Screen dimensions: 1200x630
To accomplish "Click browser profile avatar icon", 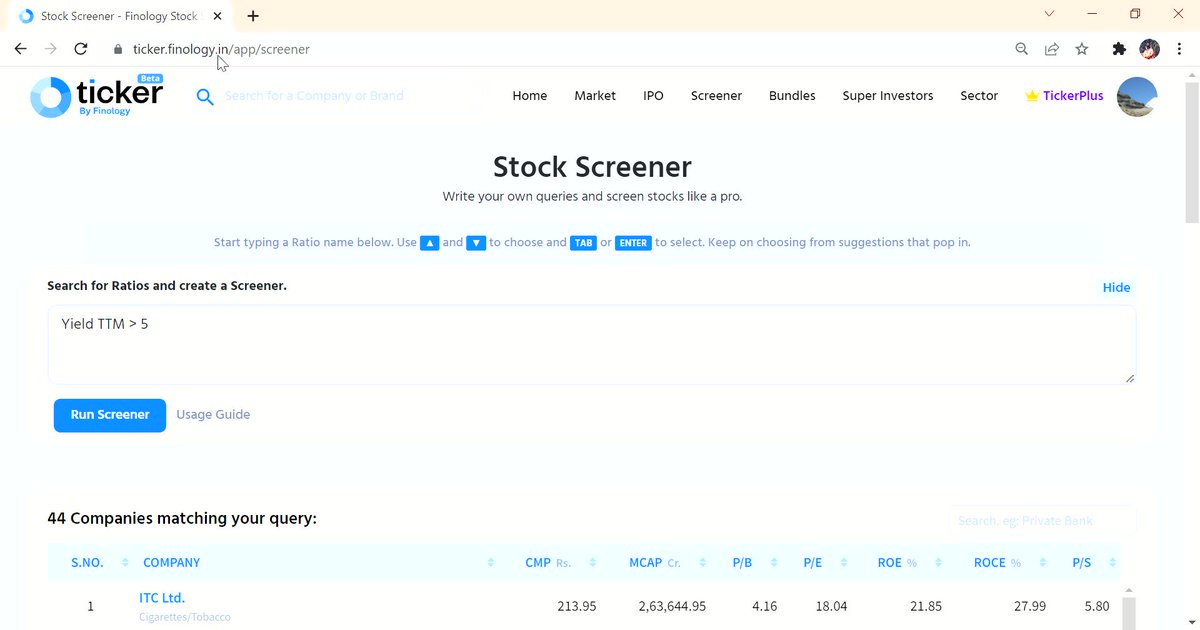I will (1150, 49).
